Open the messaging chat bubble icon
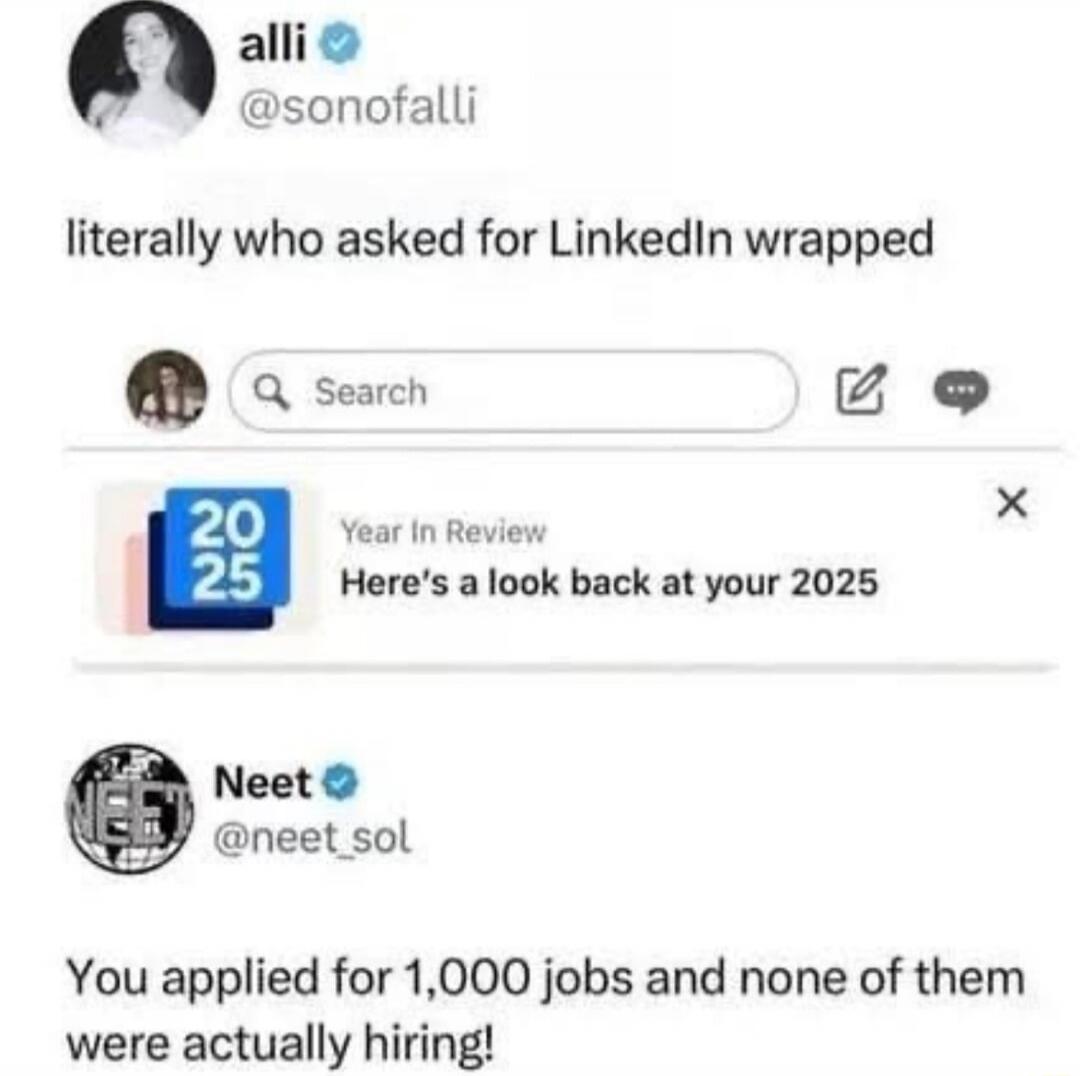 point(962,393)
